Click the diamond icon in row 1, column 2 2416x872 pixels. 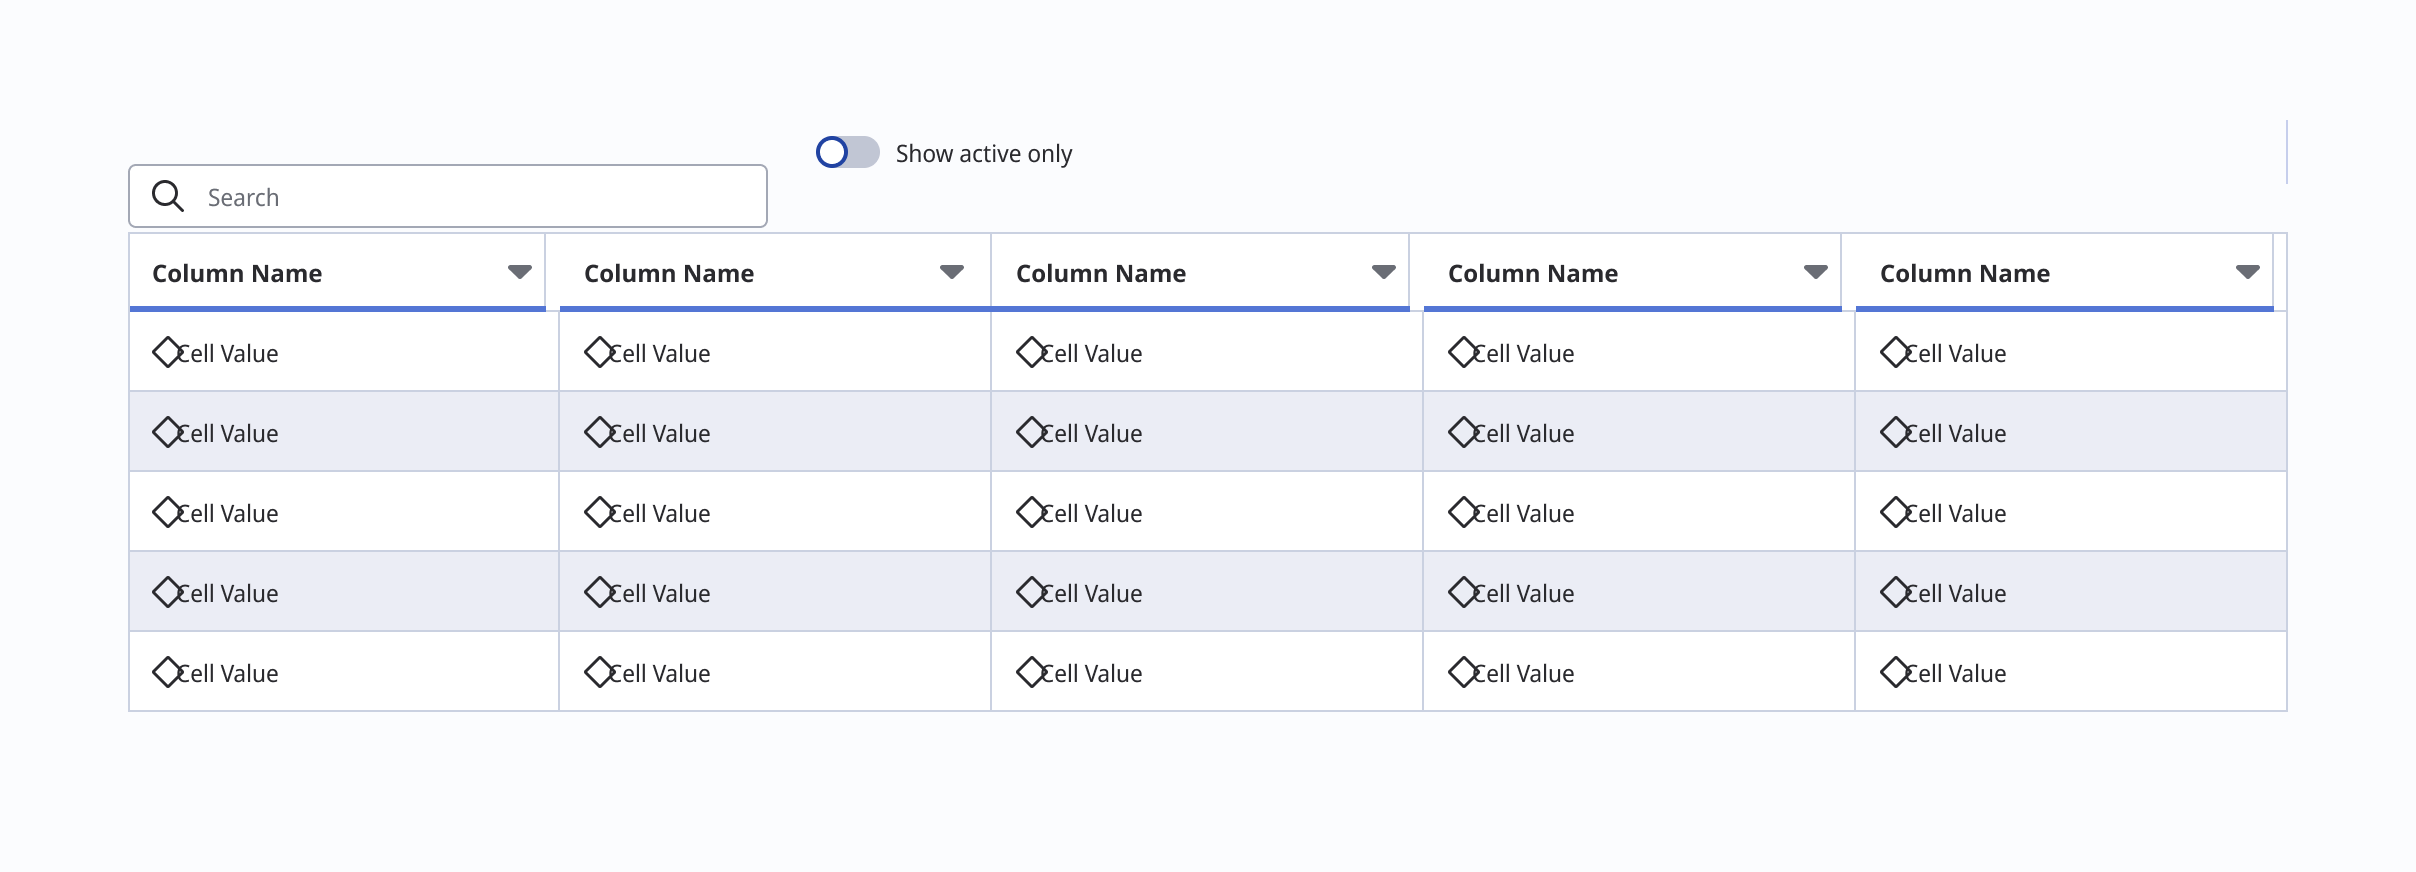(600, 352)
